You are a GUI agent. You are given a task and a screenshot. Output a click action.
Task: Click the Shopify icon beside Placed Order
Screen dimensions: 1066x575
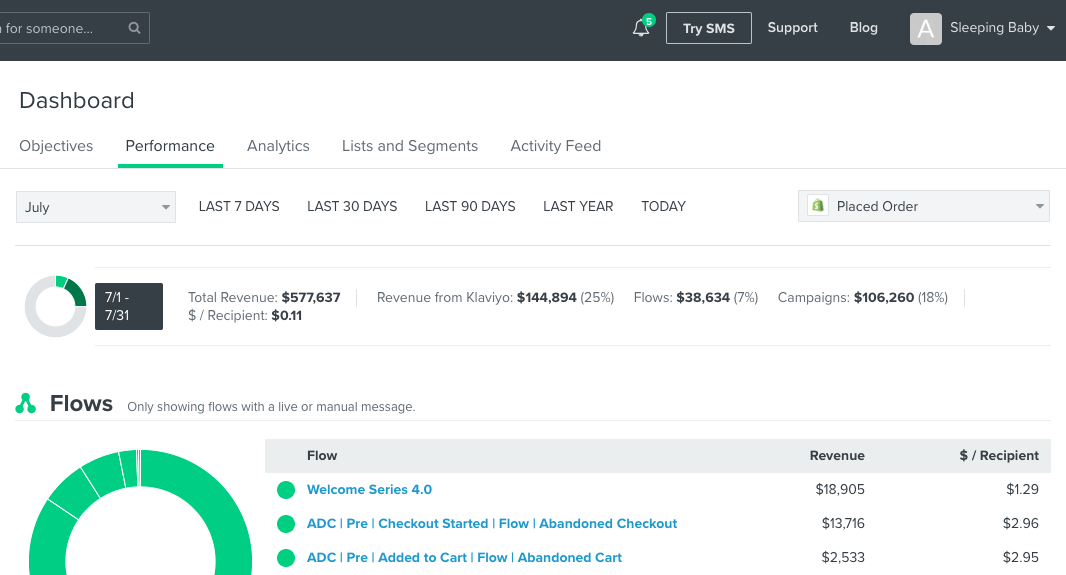coord(817,206)
